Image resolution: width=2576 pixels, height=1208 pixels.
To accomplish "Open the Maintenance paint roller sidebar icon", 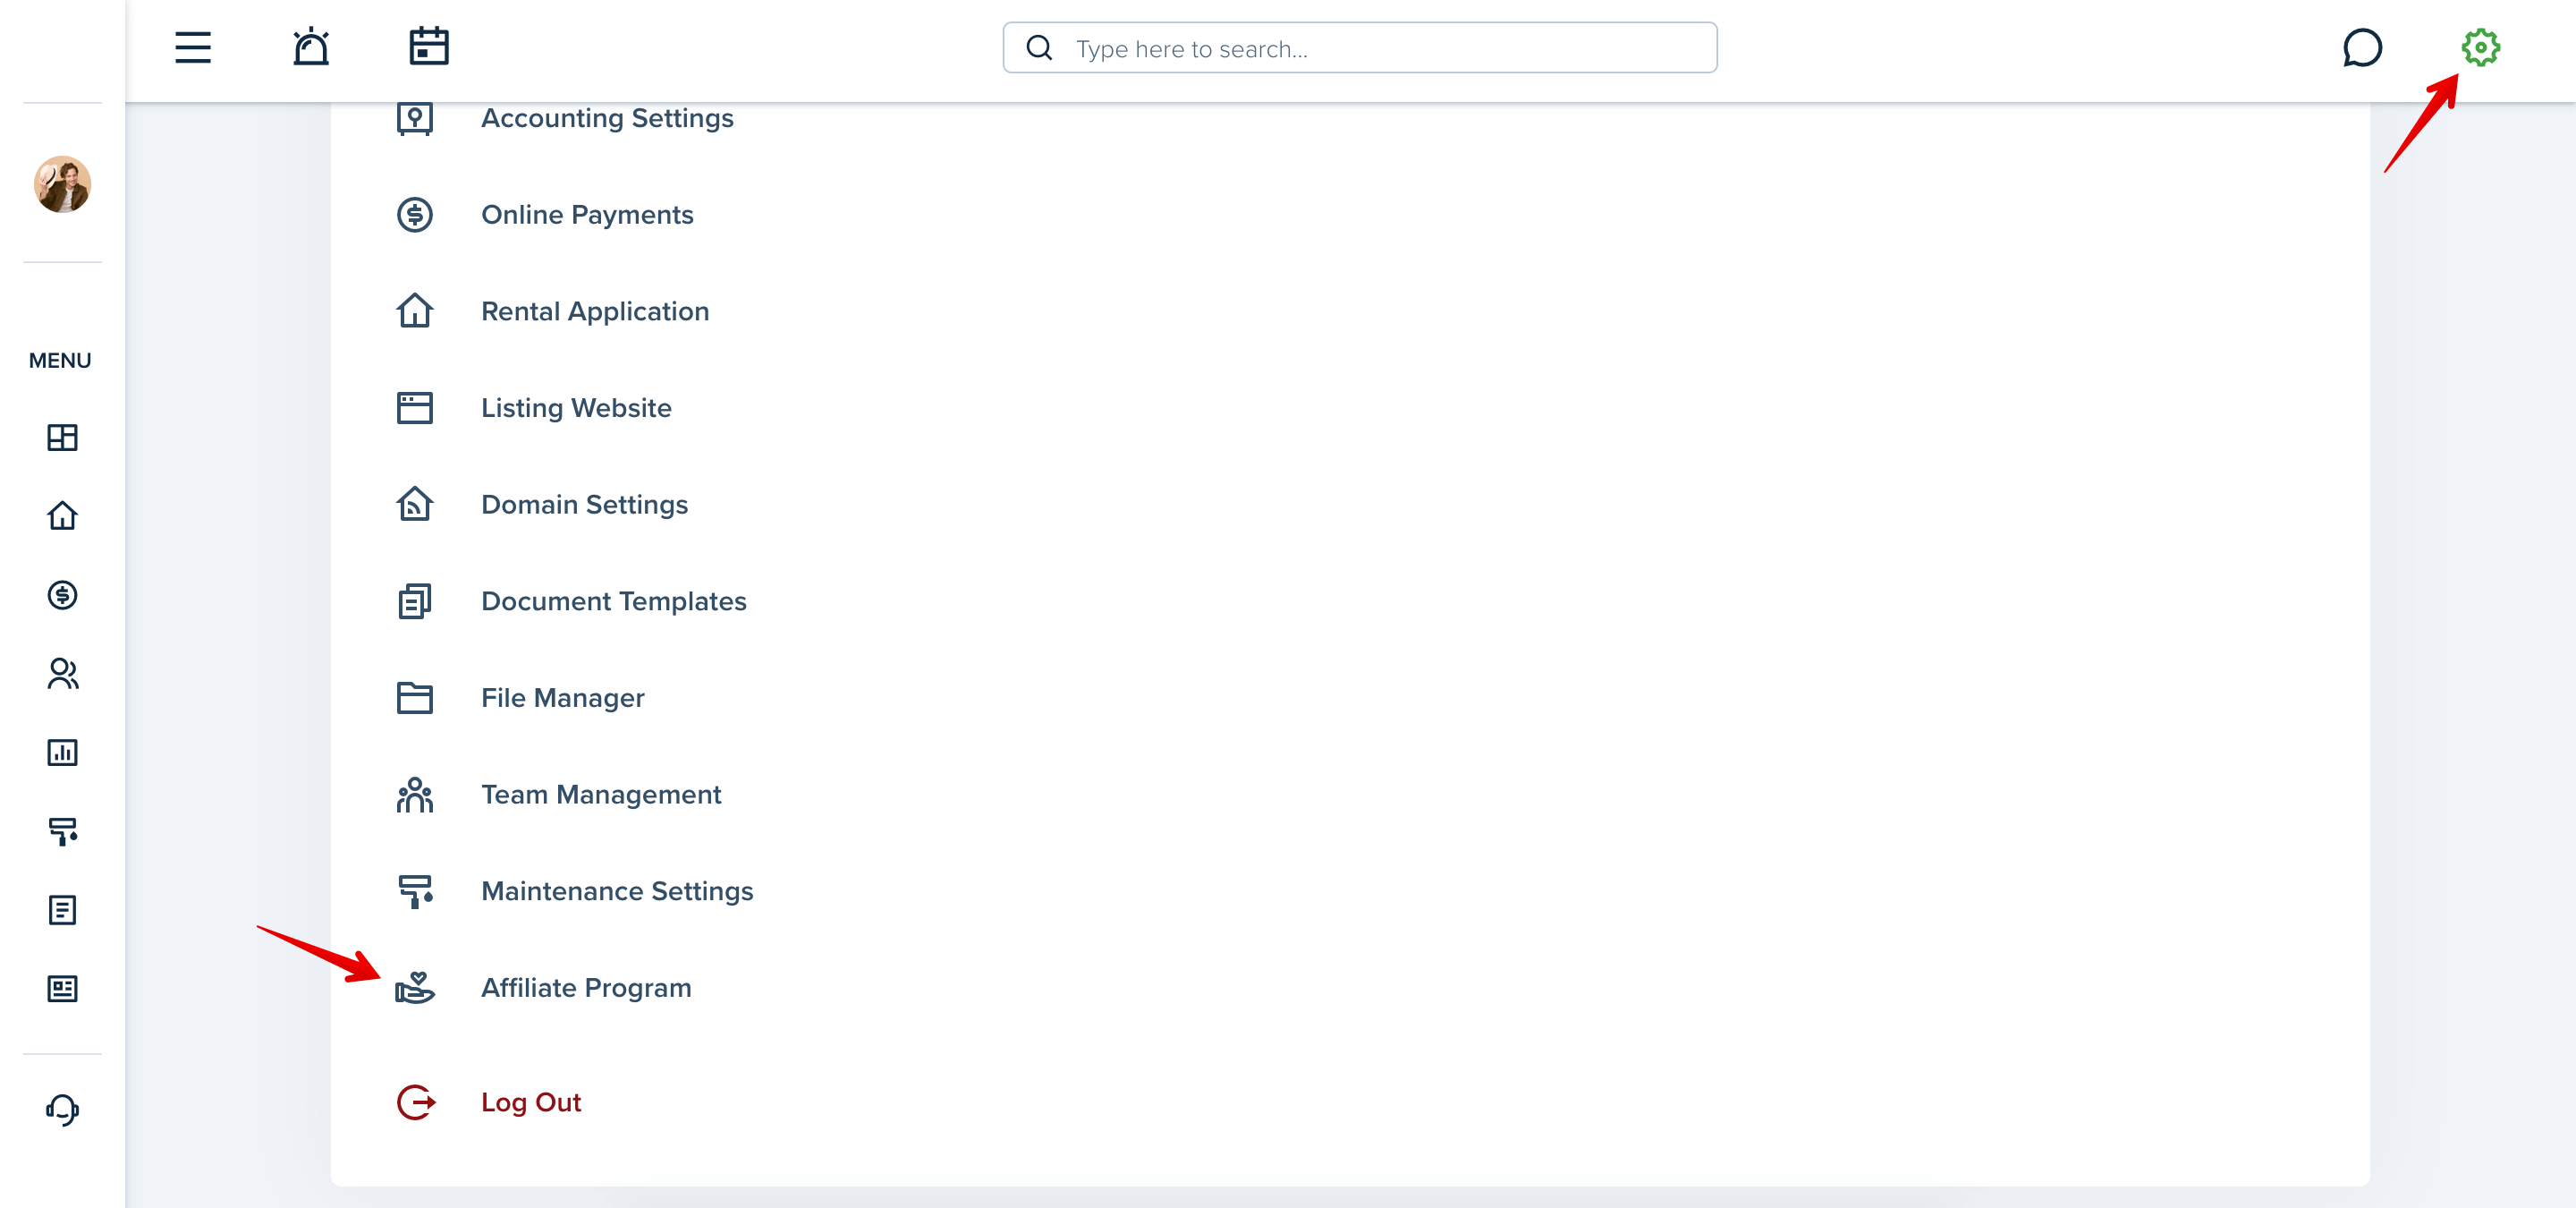I will [x=62, y=831].
